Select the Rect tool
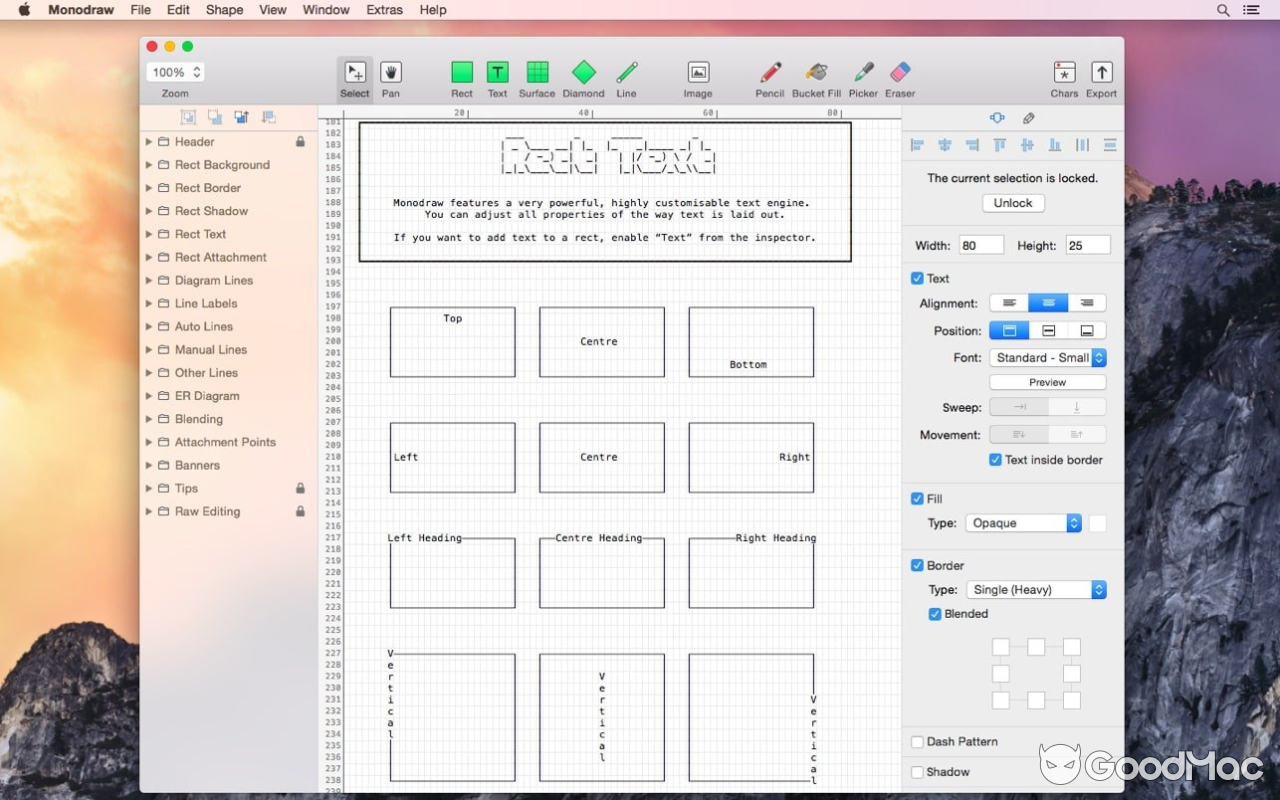Image resolution: width=1280 pixels, height=800 pixels. coord(461,76)
